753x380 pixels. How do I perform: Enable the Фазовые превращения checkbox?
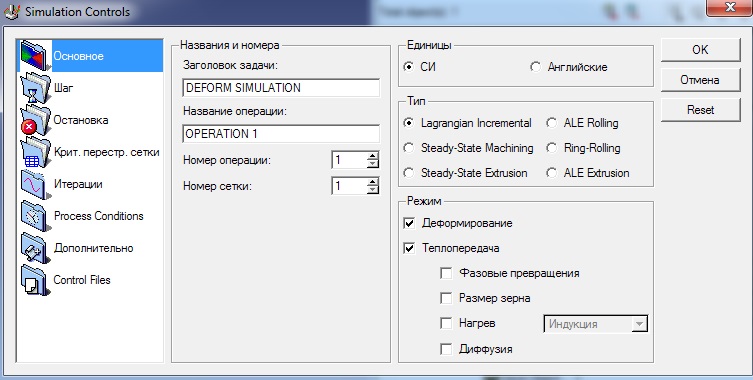446,273
